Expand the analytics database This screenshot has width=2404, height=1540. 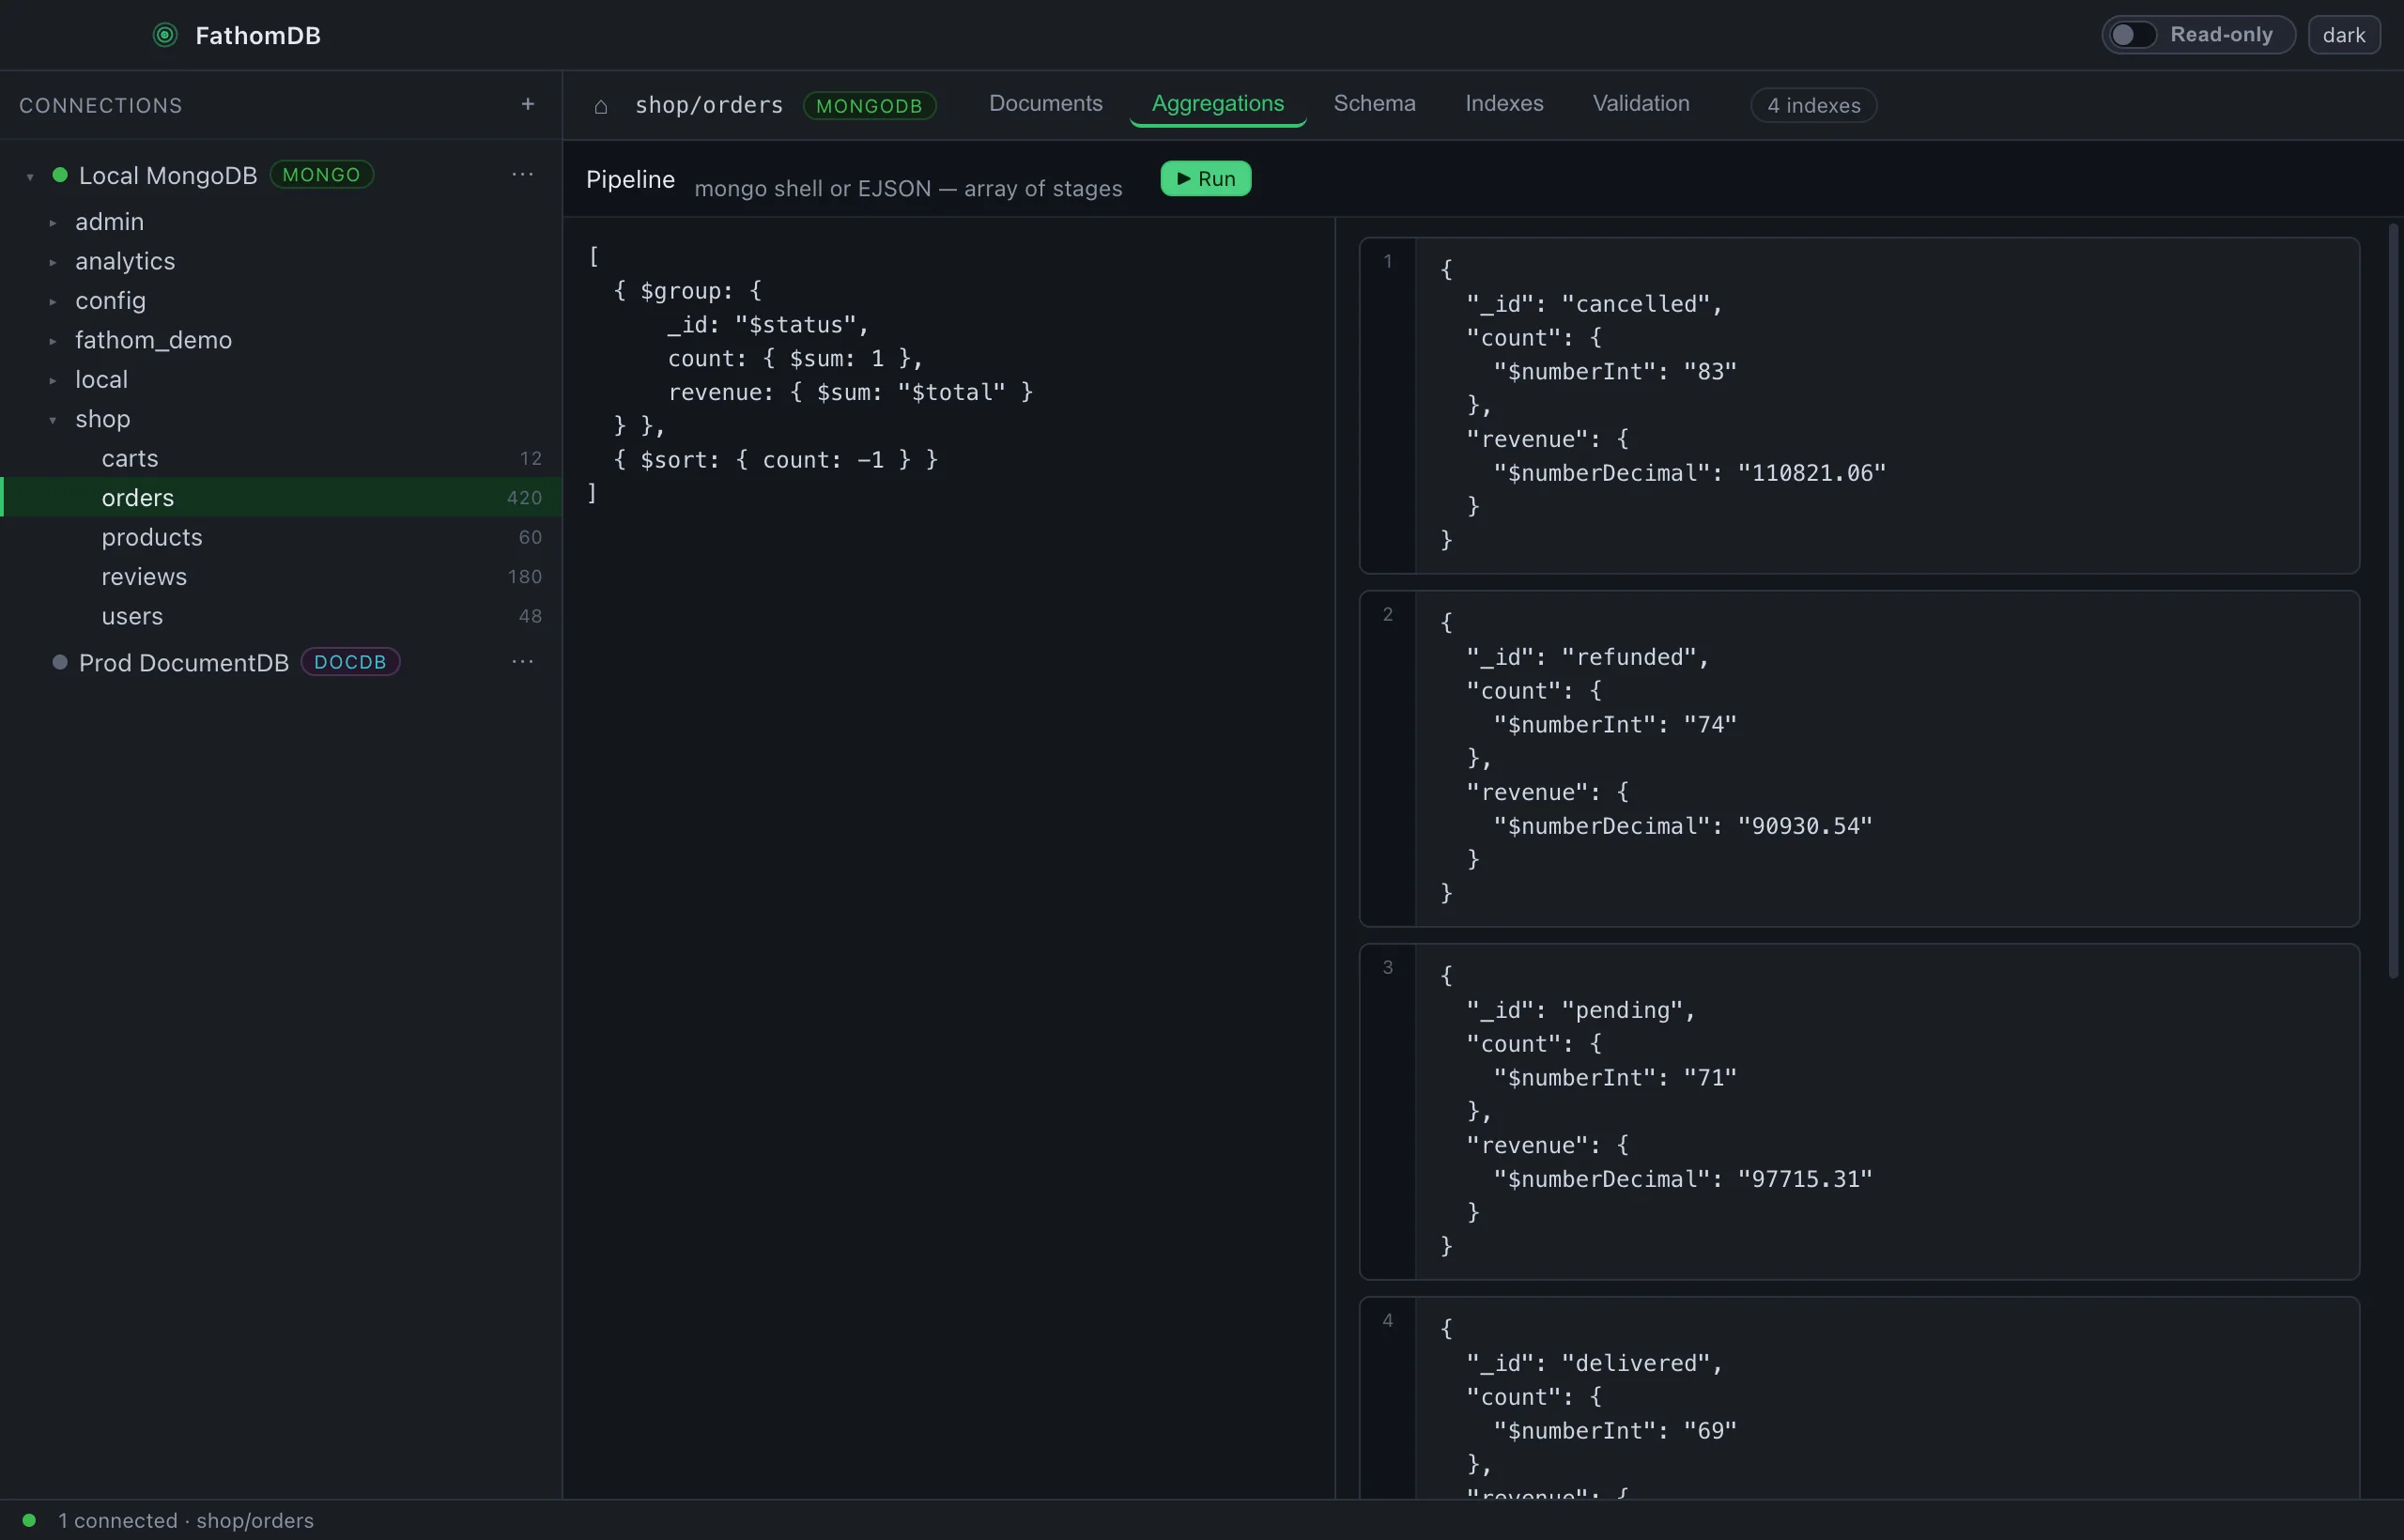coord(53,262)
